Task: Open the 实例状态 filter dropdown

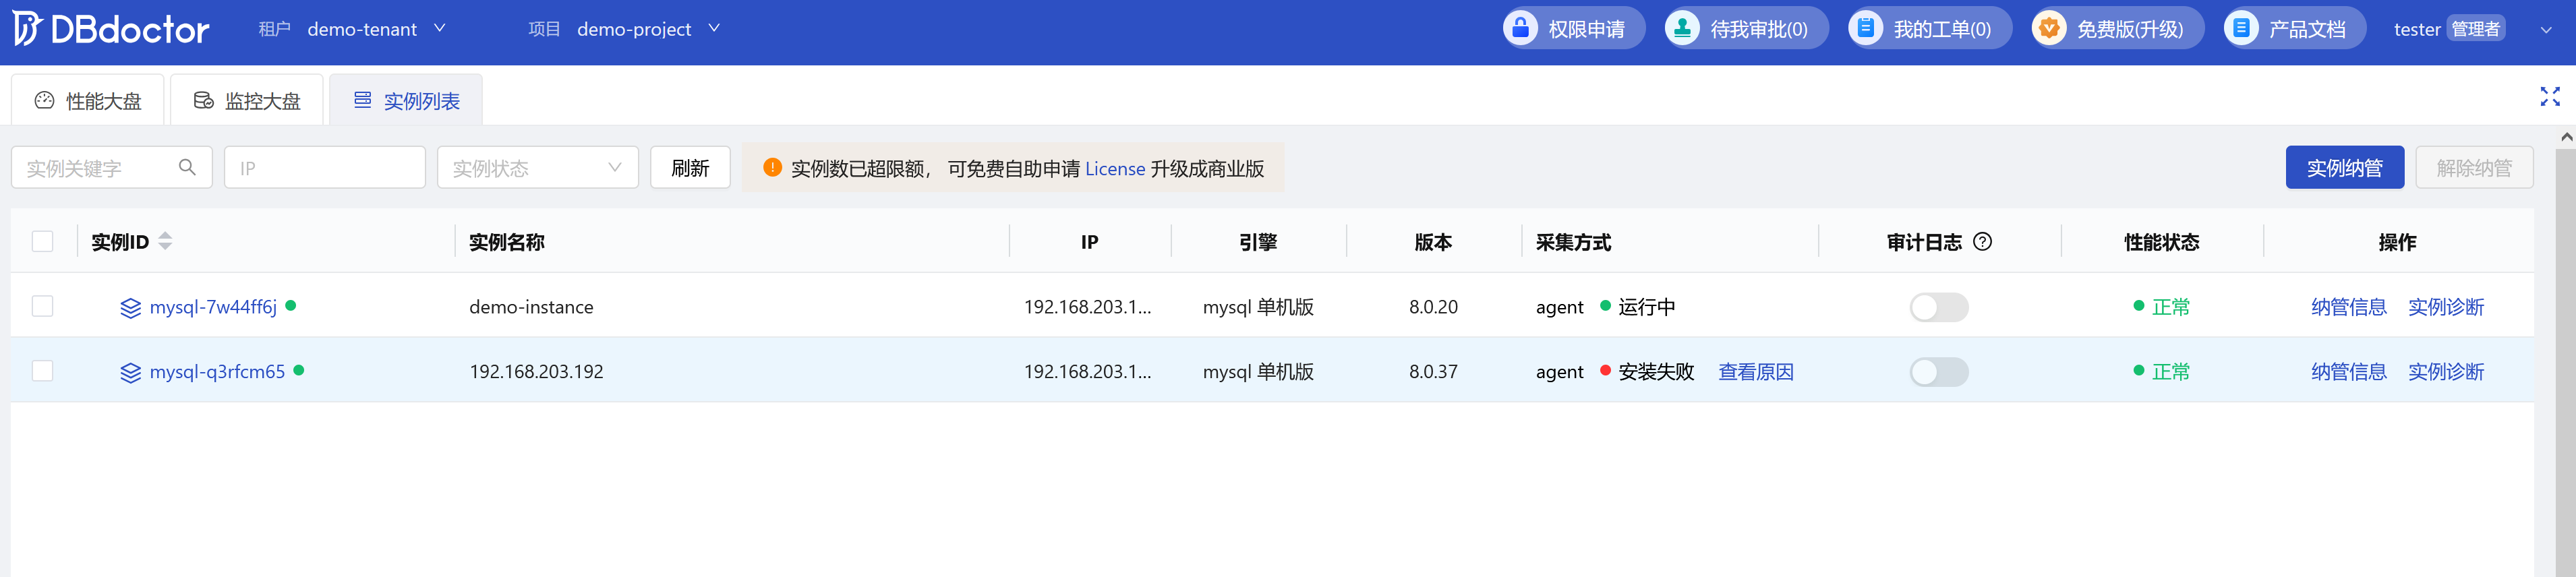Action: 538,167
